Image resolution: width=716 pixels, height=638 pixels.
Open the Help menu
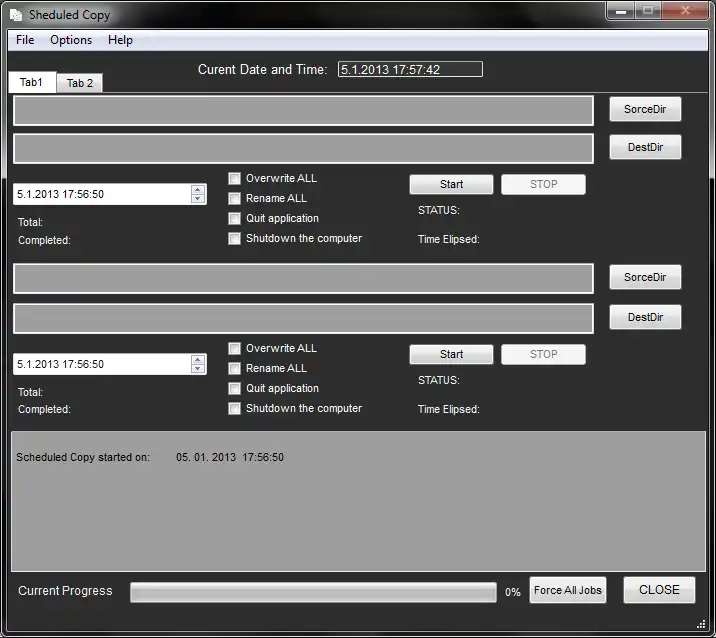coord(120,40)
